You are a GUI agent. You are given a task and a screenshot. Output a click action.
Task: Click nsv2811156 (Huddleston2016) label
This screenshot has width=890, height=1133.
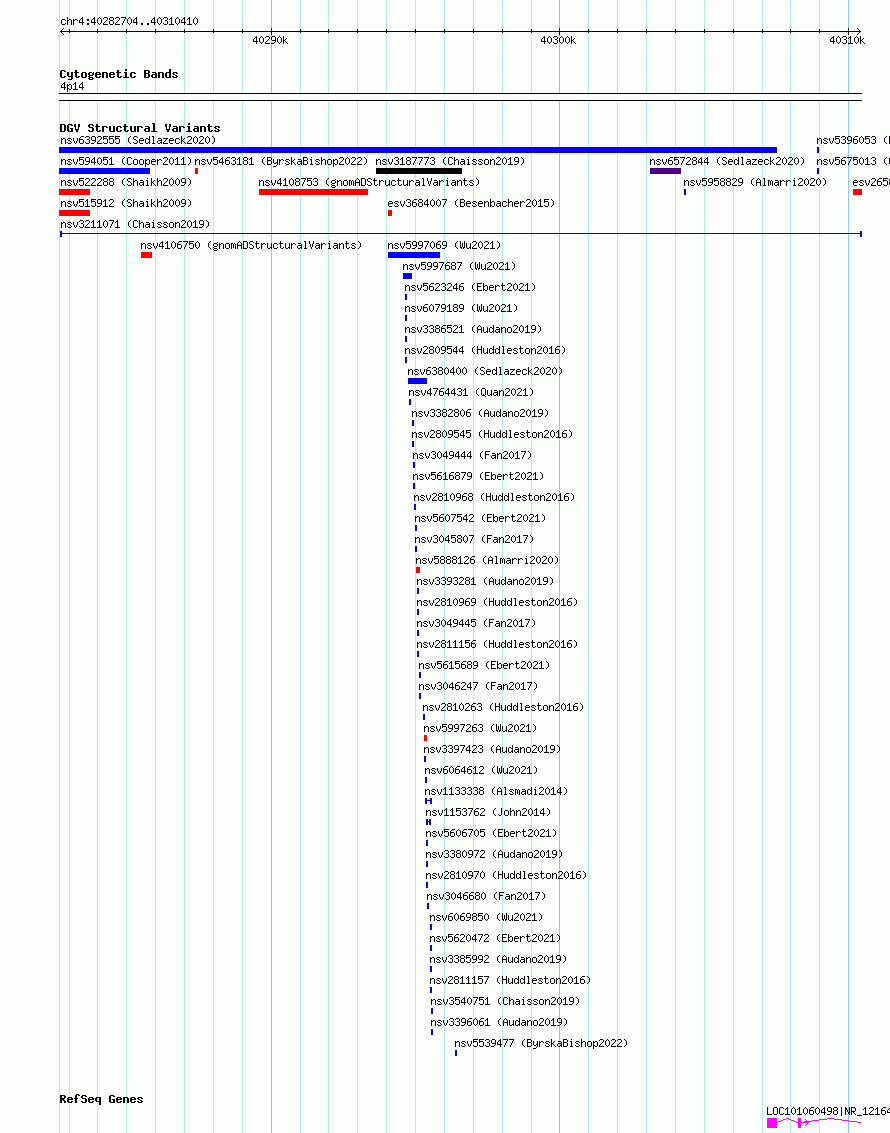498,643
